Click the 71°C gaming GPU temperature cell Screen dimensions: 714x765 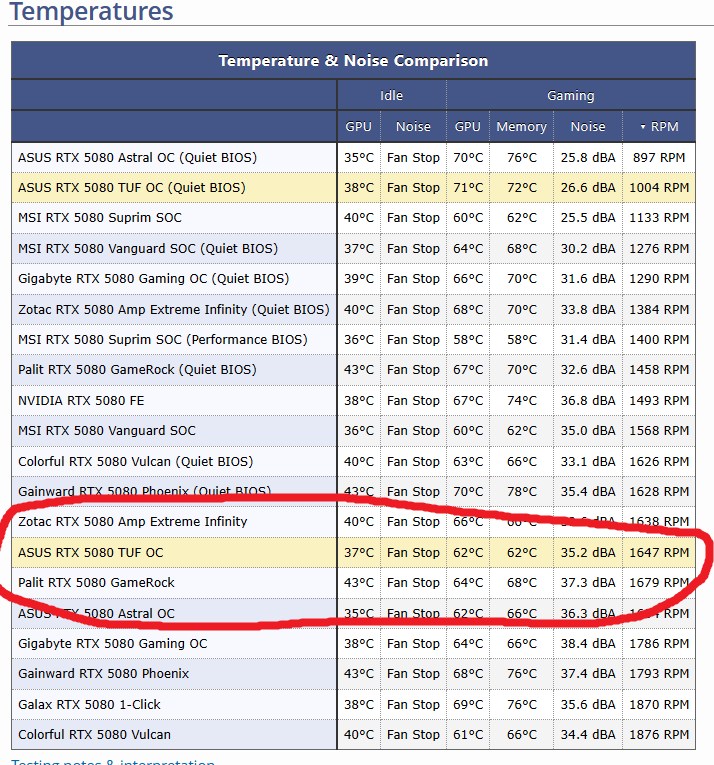click(x=468, y=188)
